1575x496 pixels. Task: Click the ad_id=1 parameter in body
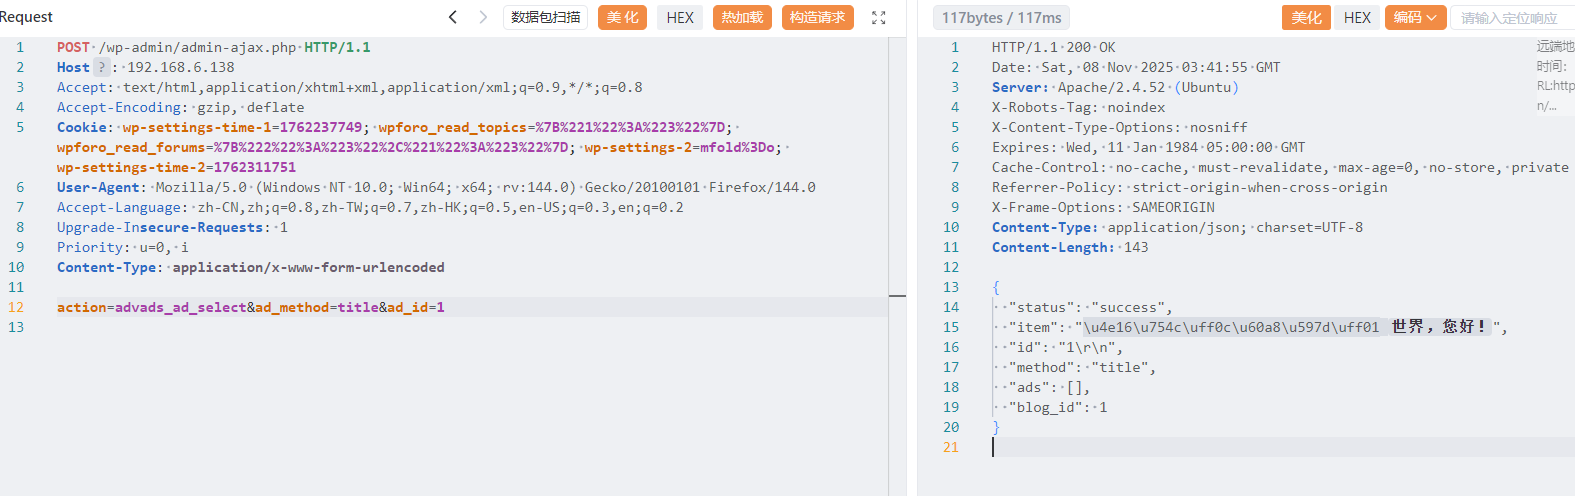tap(416, 307)
